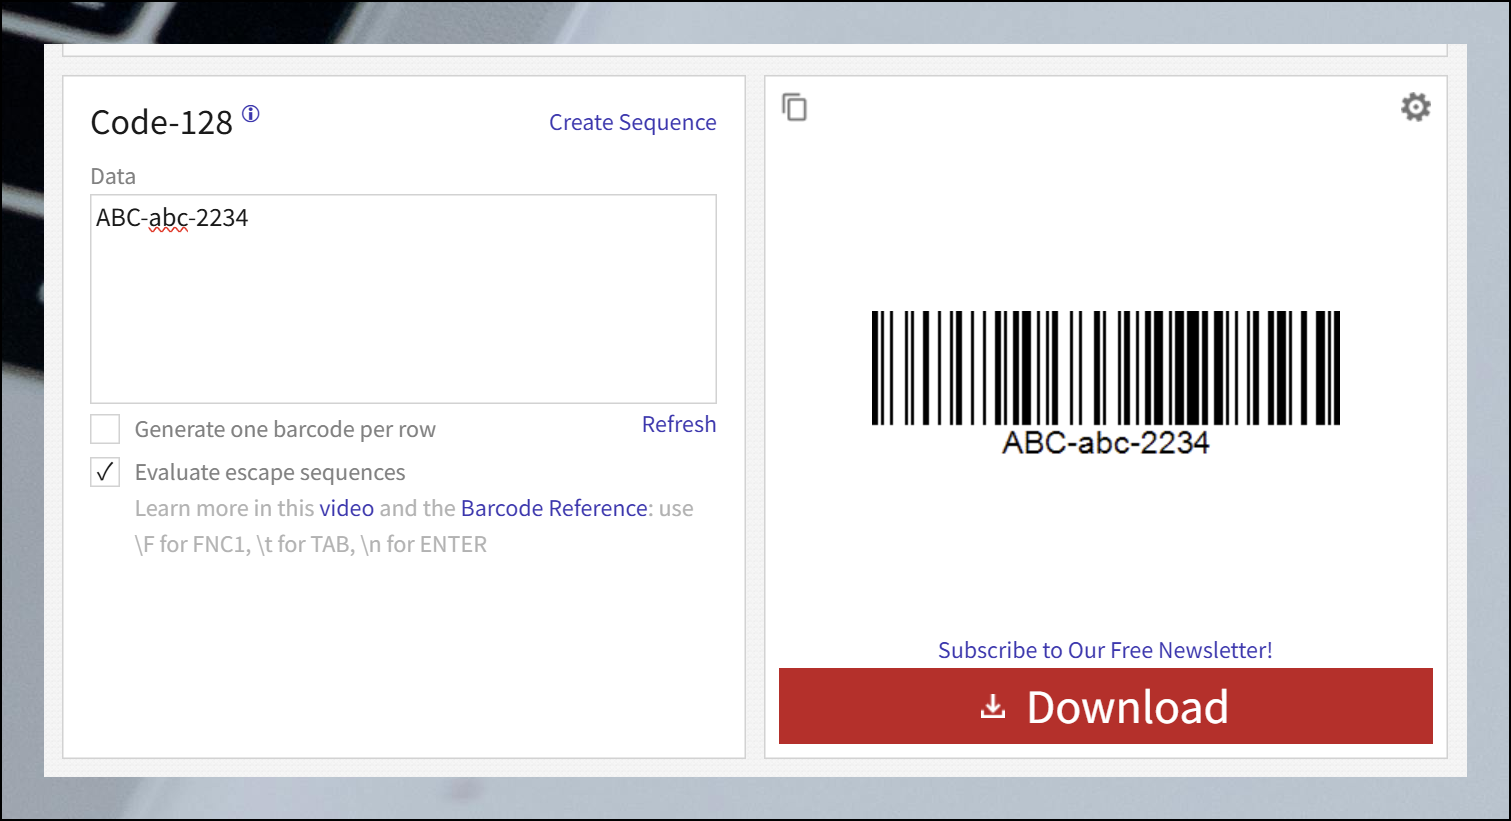Screen dimensions: 1511x821
Task: Open the video tutorial link
Action: (x=347, y=508)
